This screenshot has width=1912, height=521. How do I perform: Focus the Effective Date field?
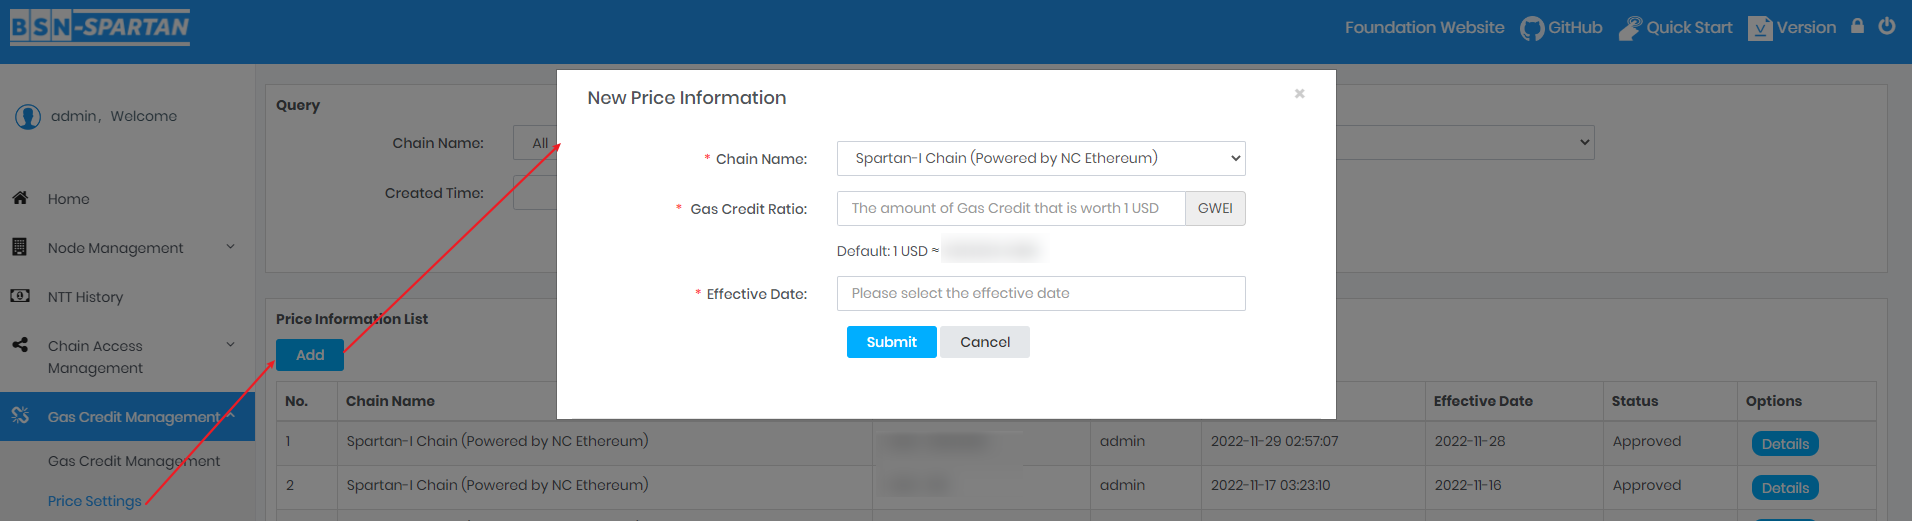click(x=1040, y=293)
